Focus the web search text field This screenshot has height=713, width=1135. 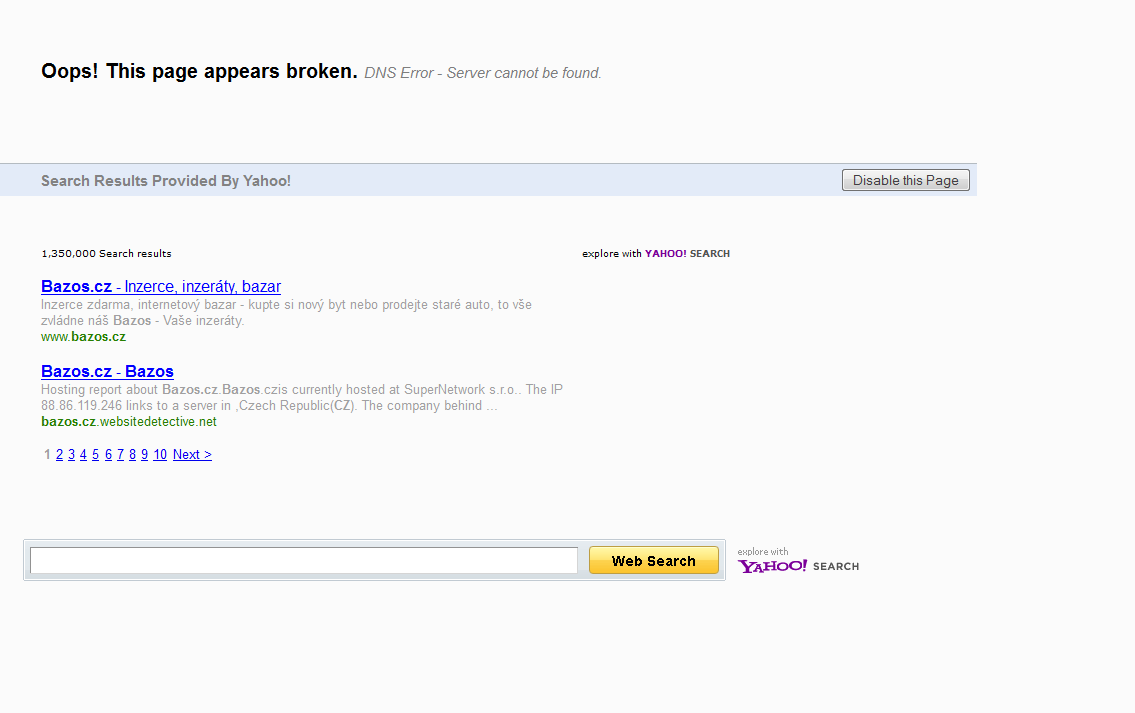click(x=304, y=560)
